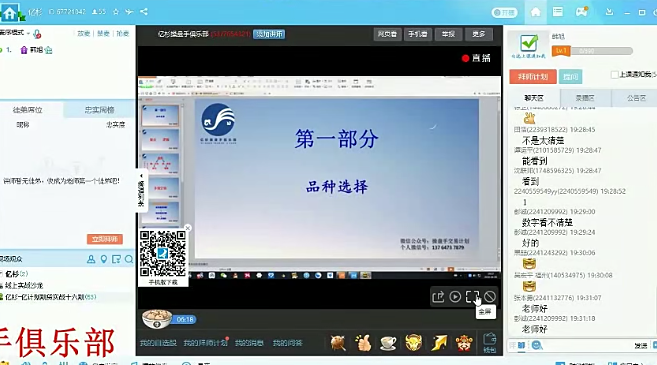Select the 亿杉 row in audience list

click(17, 274)
